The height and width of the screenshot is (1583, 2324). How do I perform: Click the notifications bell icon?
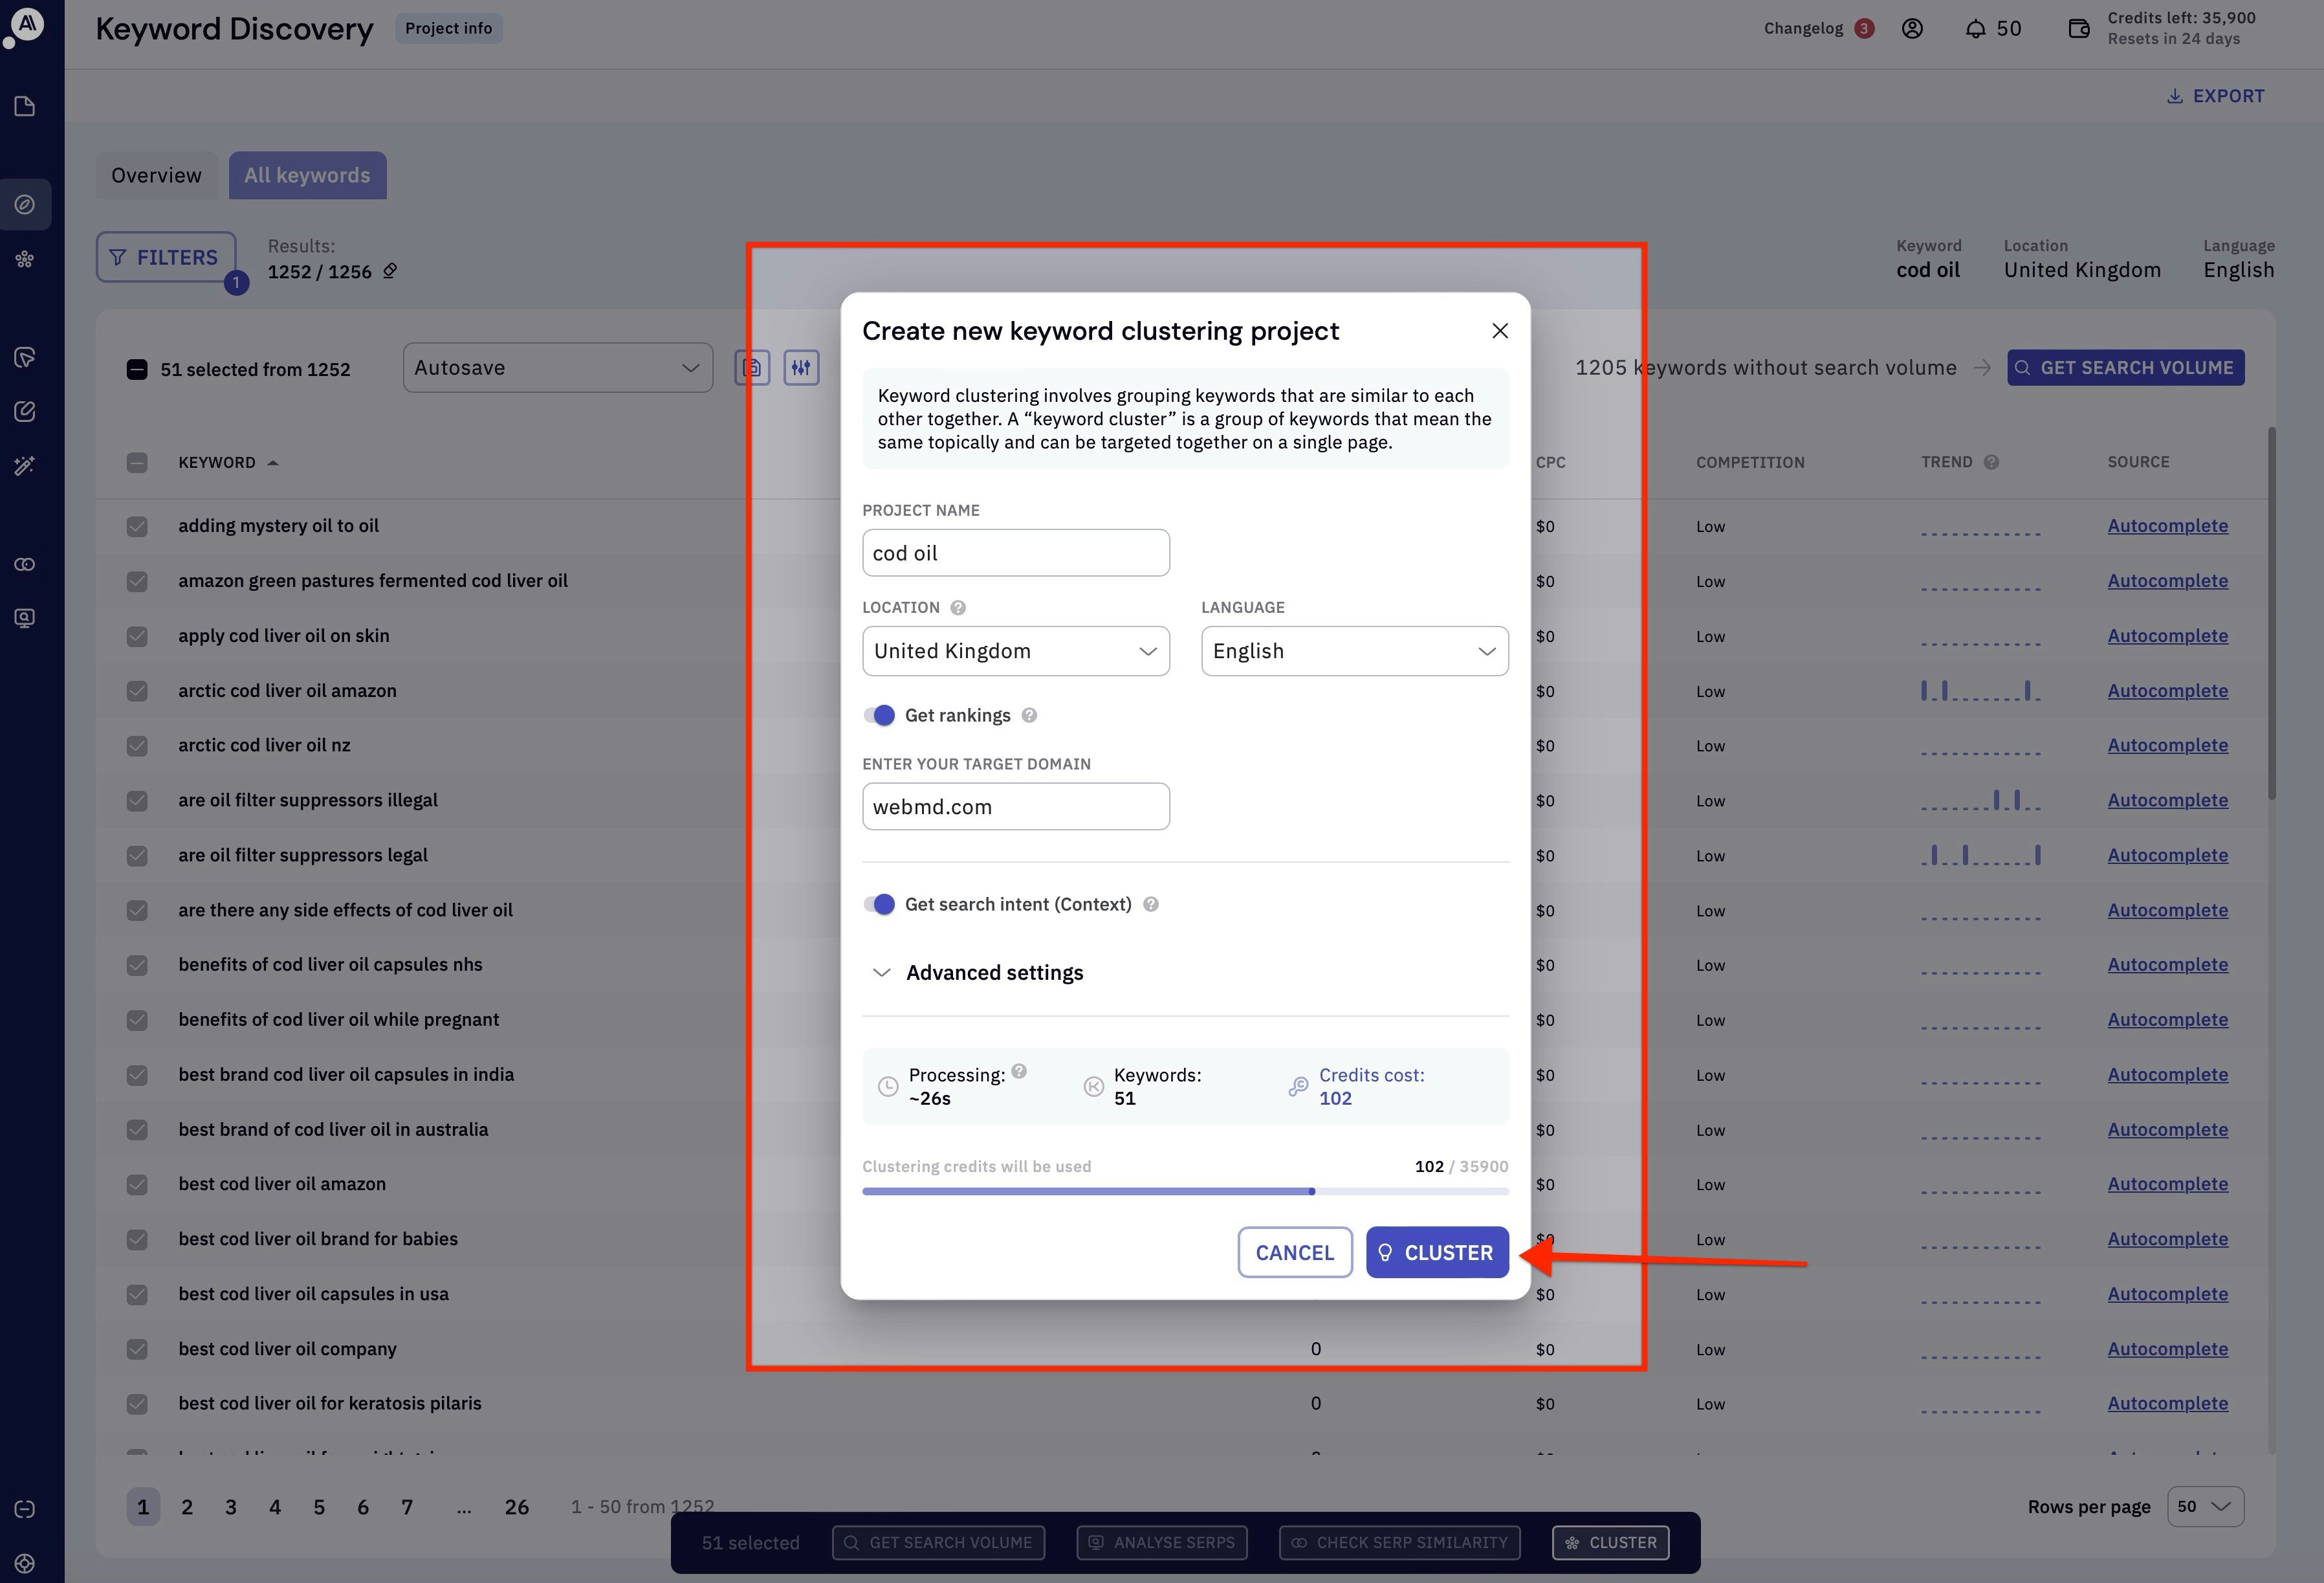[1975, 29]
